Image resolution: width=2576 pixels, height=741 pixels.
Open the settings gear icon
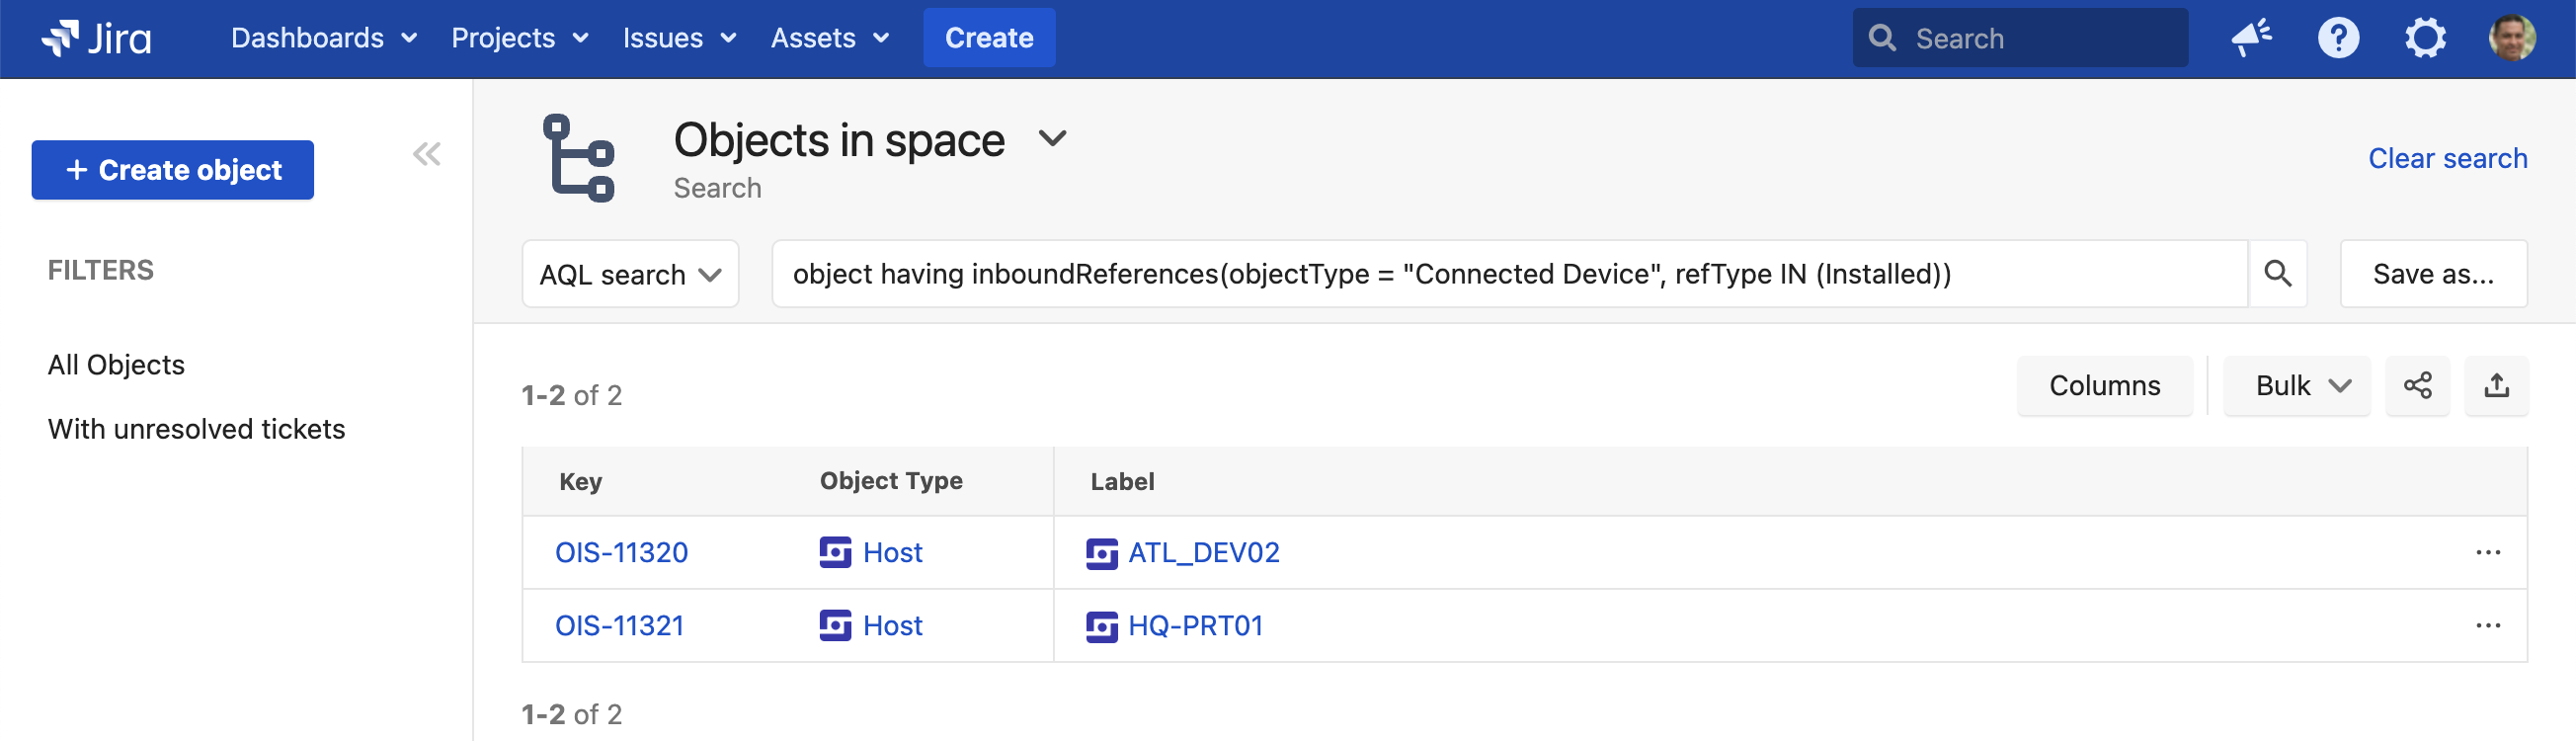pos(2424,38)
